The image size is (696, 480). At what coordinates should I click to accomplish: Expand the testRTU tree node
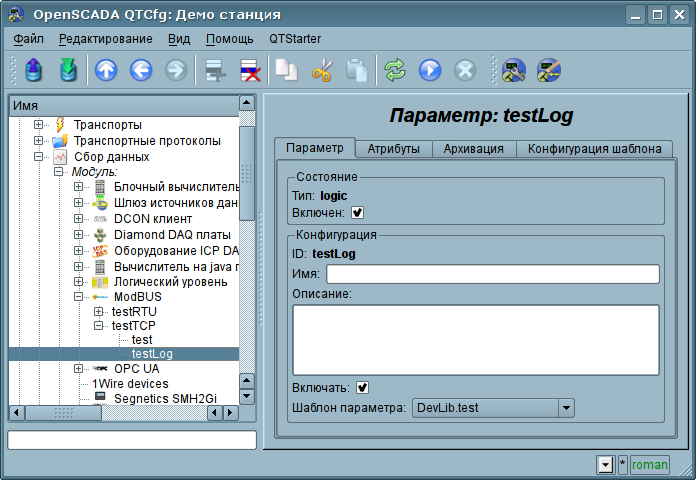[x=98, y=312]
